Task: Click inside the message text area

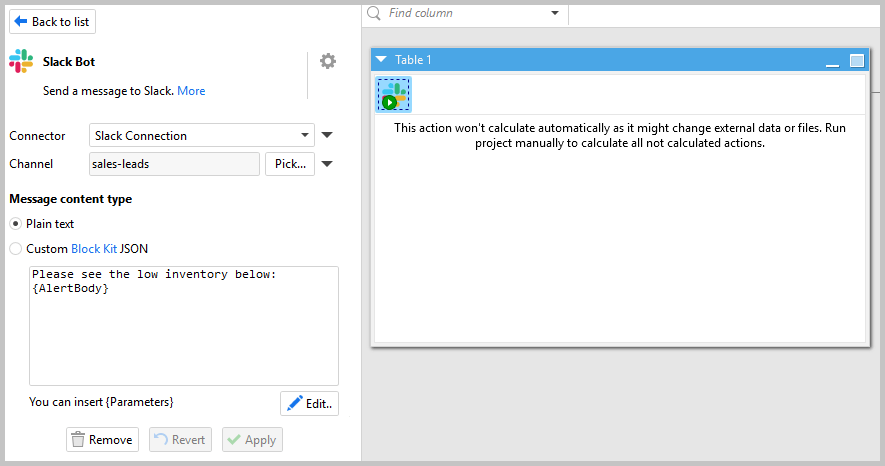Action: pyautogui.click(x=184, y=326)
